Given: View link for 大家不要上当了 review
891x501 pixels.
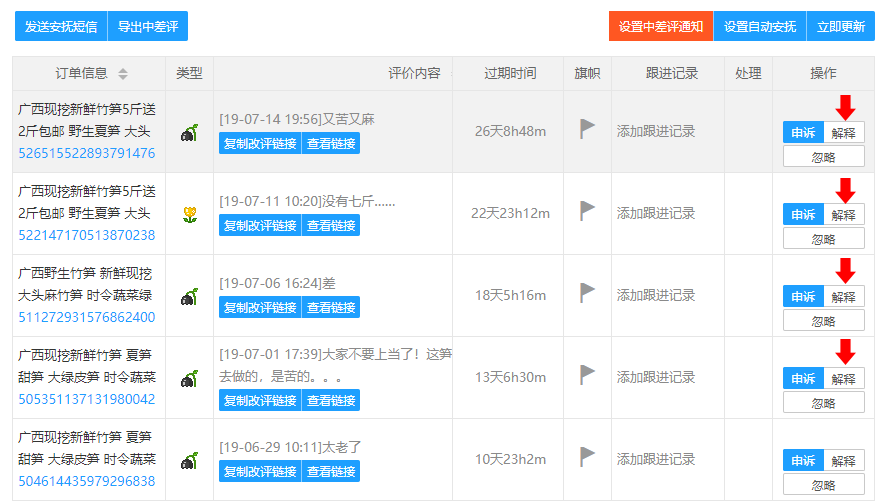Looking at the screenshot, I should coord(331,400).
